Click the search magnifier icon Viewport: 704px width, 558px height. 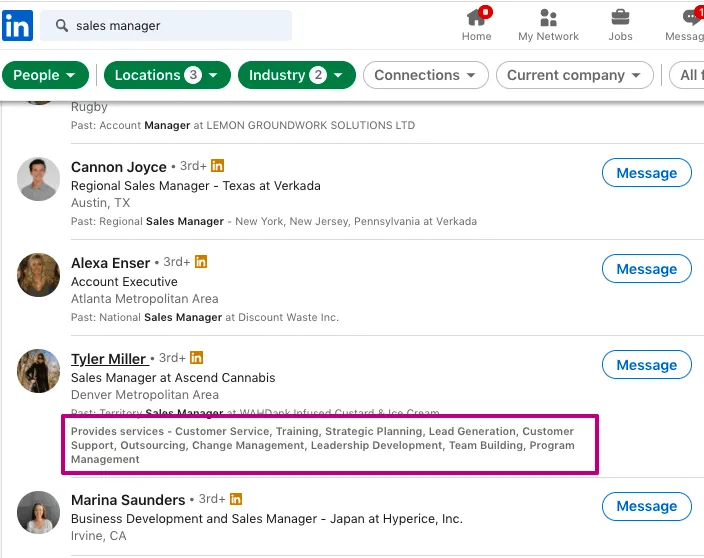(x=62, y=26)
